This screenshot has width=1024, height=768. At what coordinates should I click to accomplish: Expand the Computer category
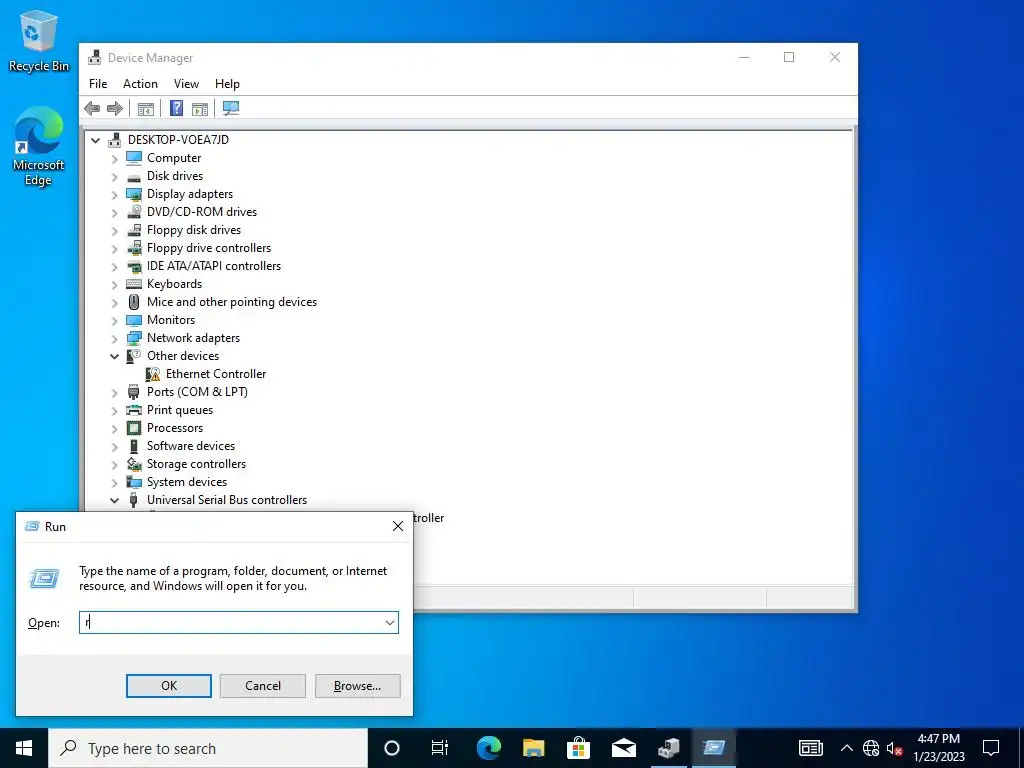click(114, 159)
